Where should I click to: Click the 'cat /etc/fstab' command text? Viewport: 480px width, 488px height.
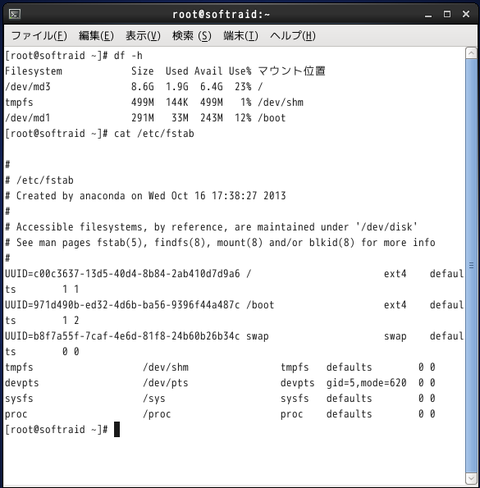pos(154,133)
